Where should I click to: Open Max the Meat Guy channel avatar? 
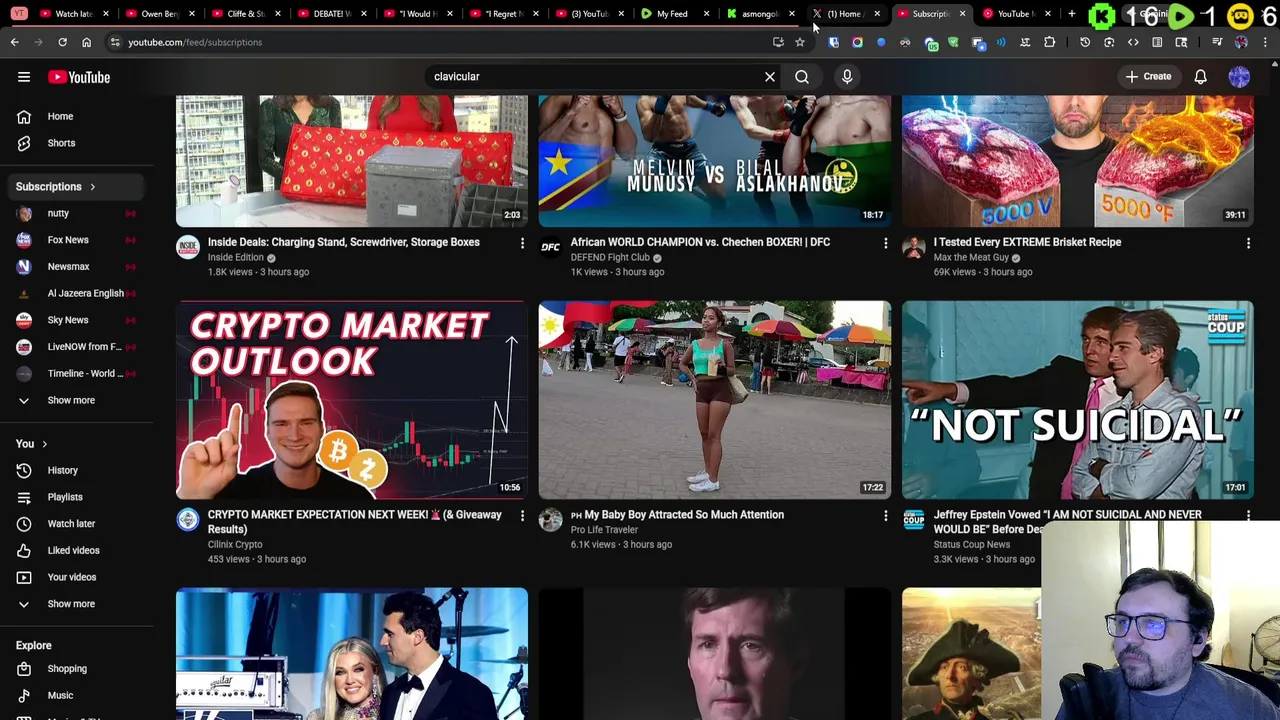[914, 248]
